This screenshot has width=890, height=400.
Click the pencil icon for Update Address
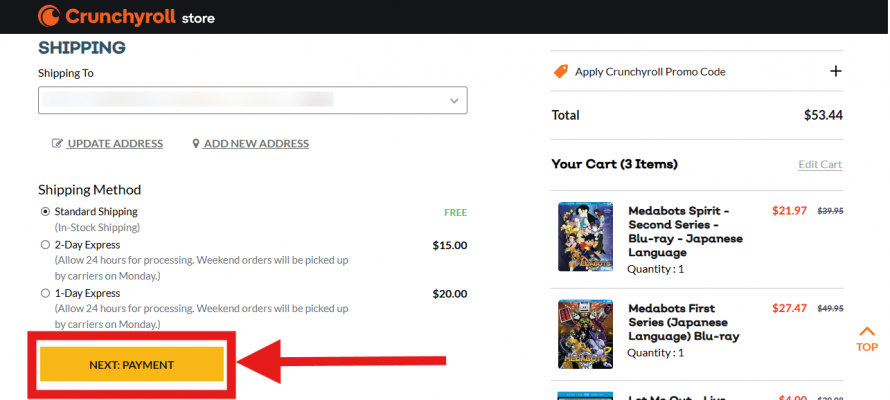click(x=58, y=144)
